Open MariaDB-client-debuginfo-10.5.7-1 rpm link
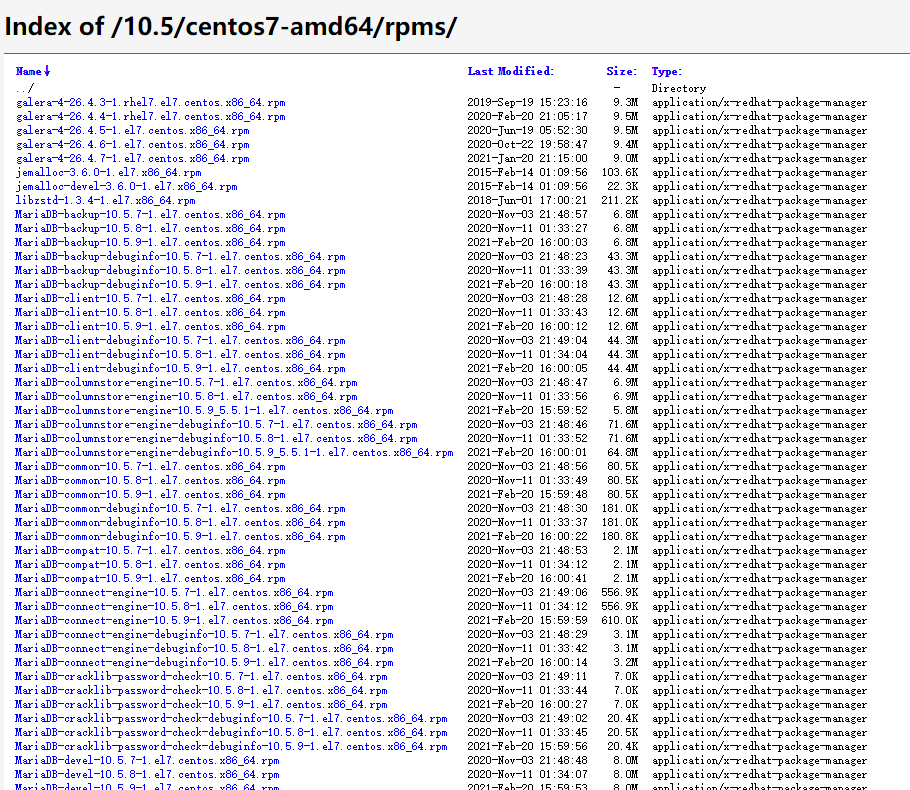This screenshot has height=790, width=910. (180, 341)
